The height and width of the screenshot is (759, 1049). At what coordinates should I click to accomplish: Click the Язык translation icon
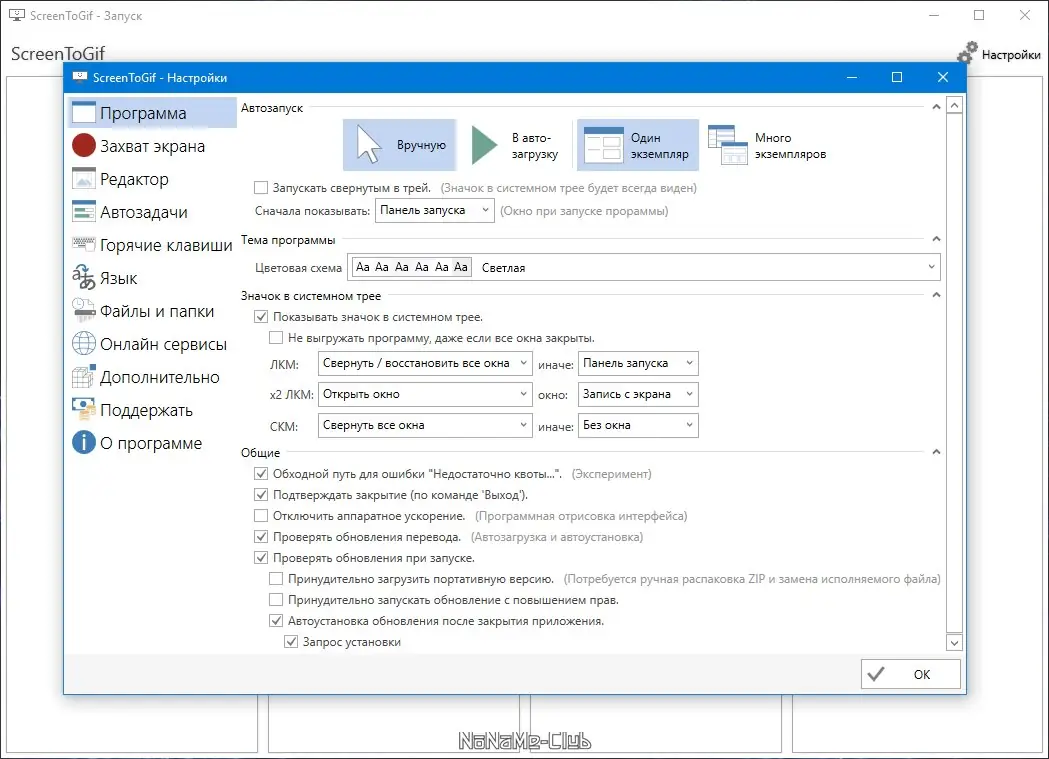[x=84, y=277]
